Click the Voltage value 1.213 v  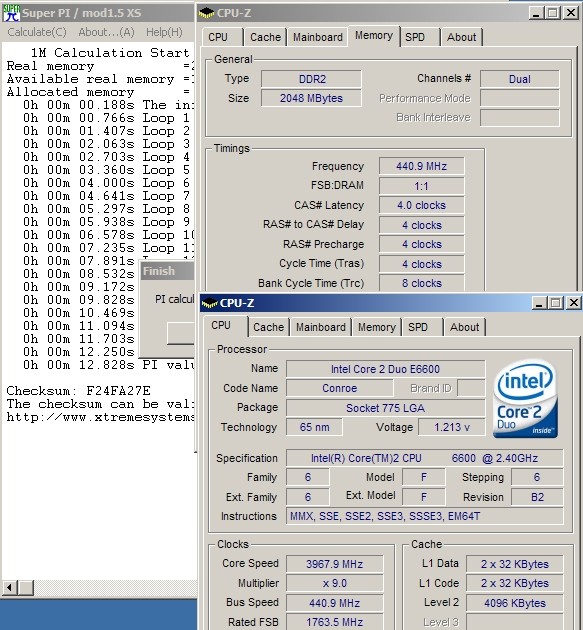point(452,427)
